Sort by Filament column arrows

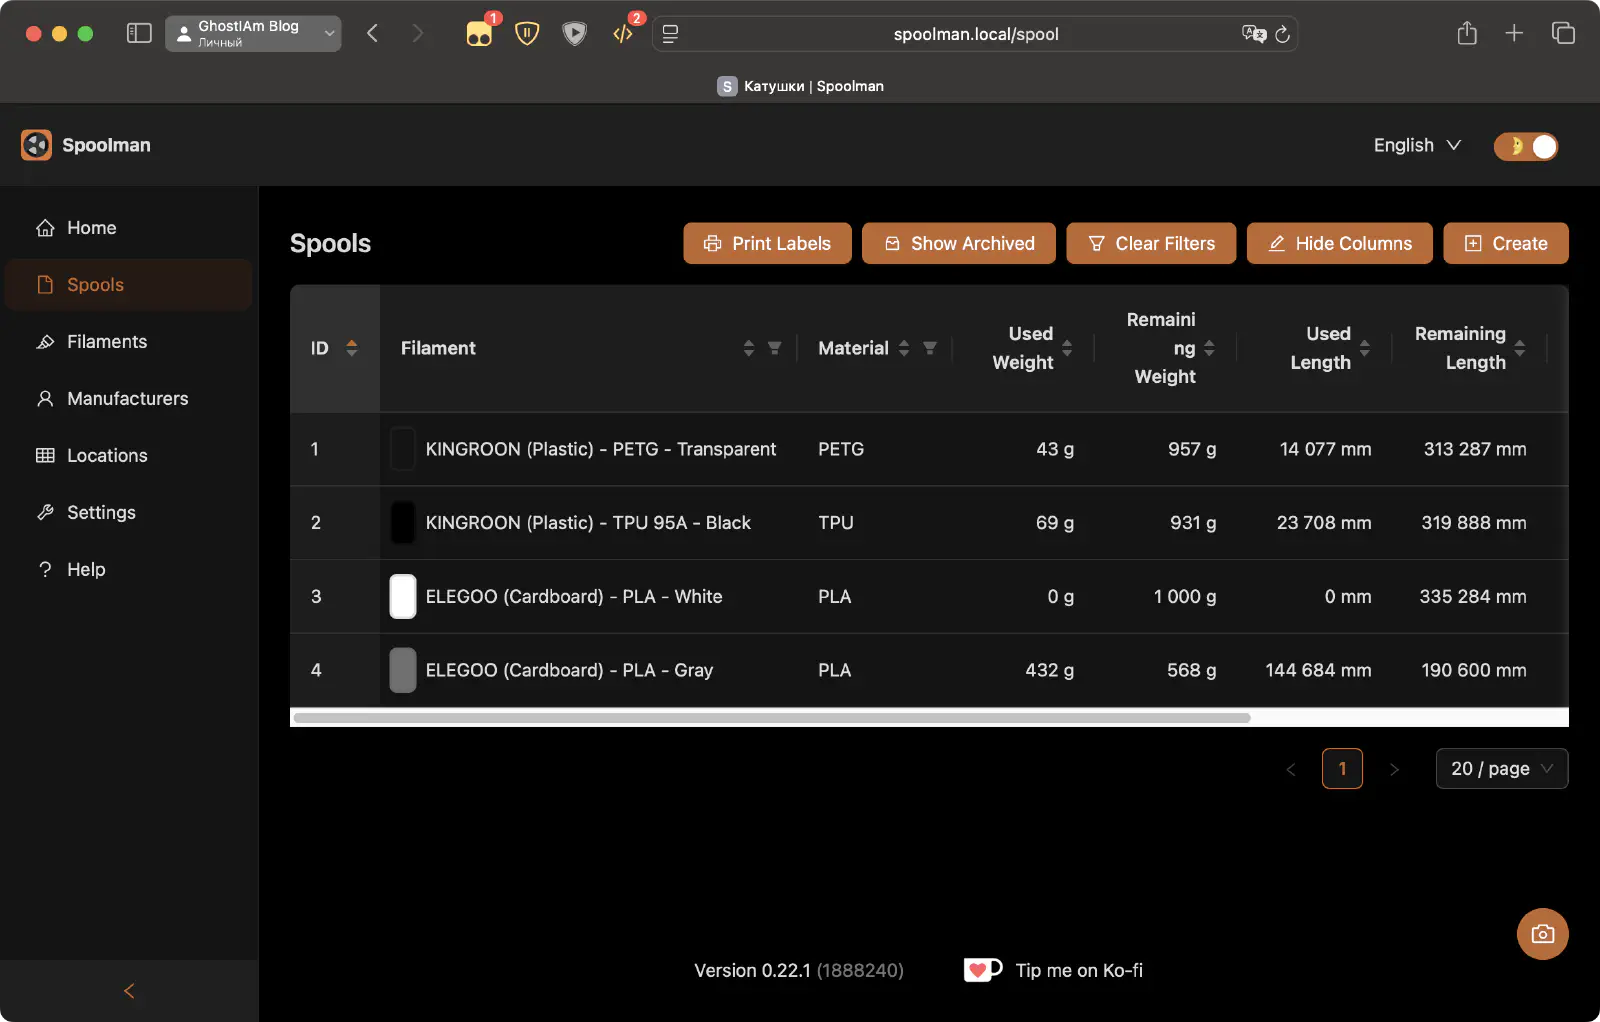[749, 348]
